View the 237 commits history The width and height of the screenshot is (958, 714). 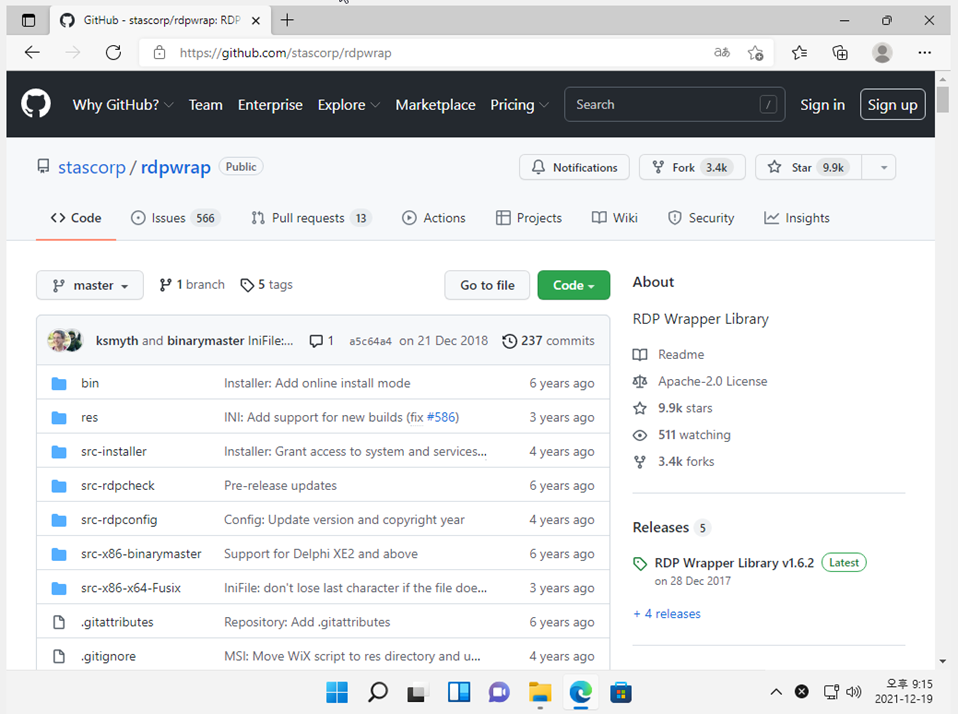548,341
